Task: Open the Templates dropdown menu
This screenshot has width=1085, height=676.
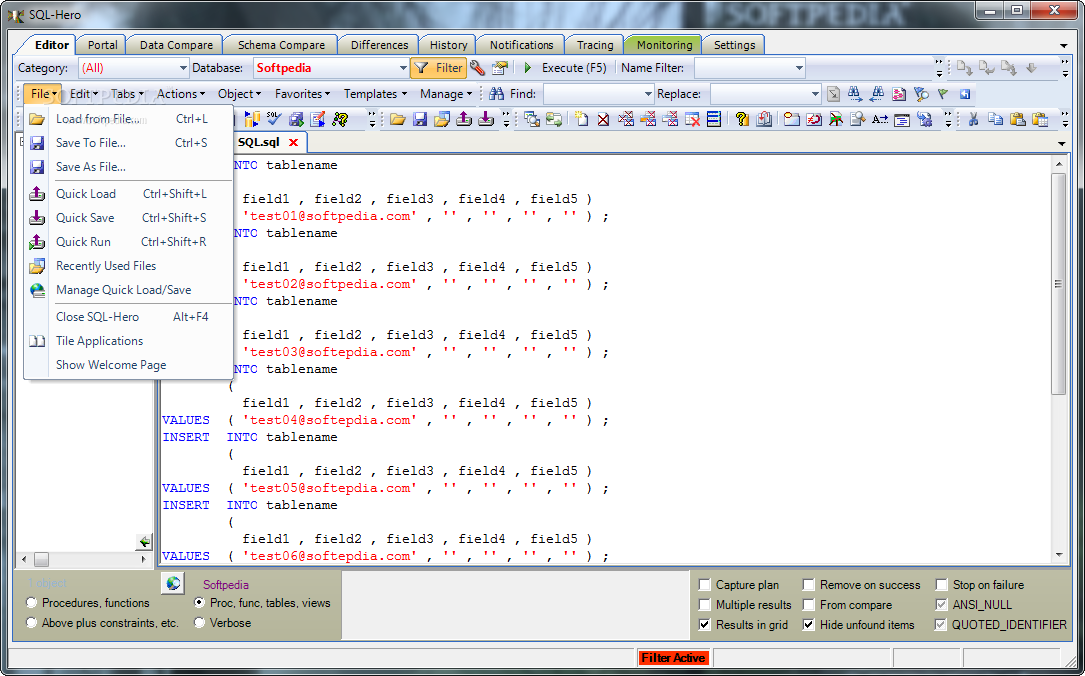Action: tap(375, 93)
